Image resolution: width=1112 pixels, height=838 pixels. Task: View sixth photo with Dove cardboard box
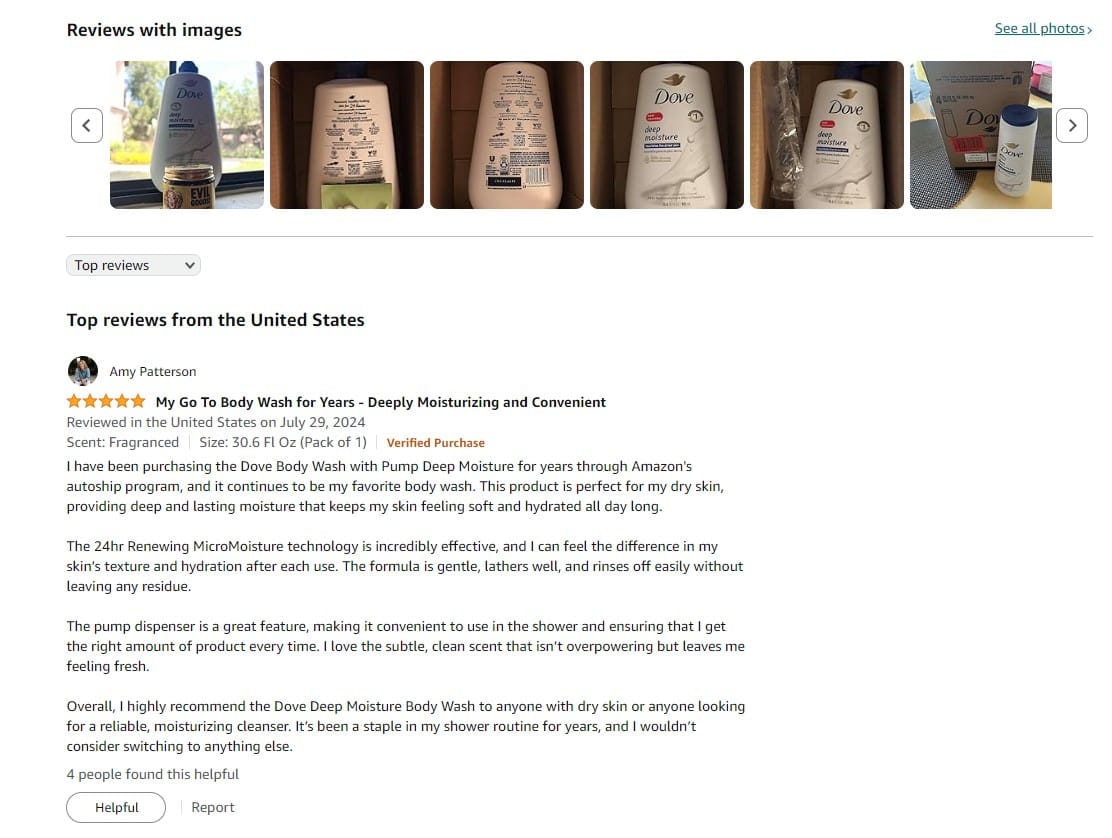(x=981, y=135)
